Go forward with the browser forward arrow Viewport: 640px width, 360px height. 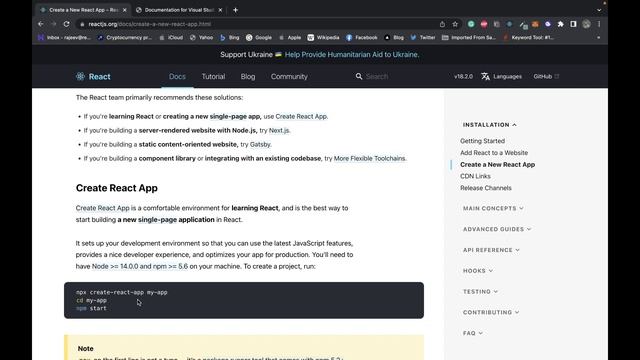point(53,24)
